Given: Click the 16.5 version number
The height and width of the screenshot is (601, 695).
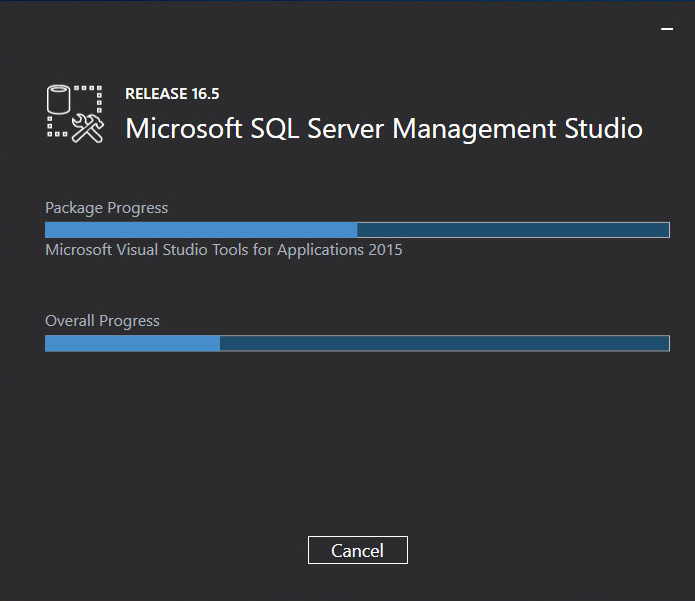Looking at the screenshot, I should (206, 94).
